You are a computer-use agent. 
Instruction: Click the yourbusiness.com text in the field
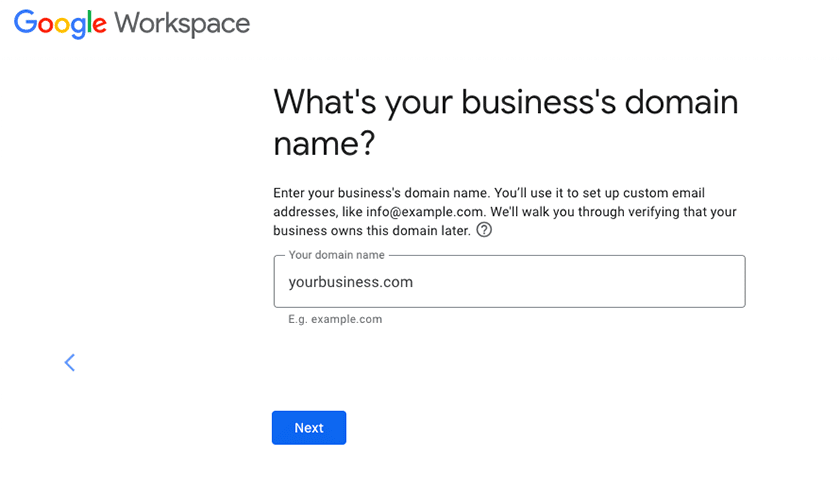[351, 282]
